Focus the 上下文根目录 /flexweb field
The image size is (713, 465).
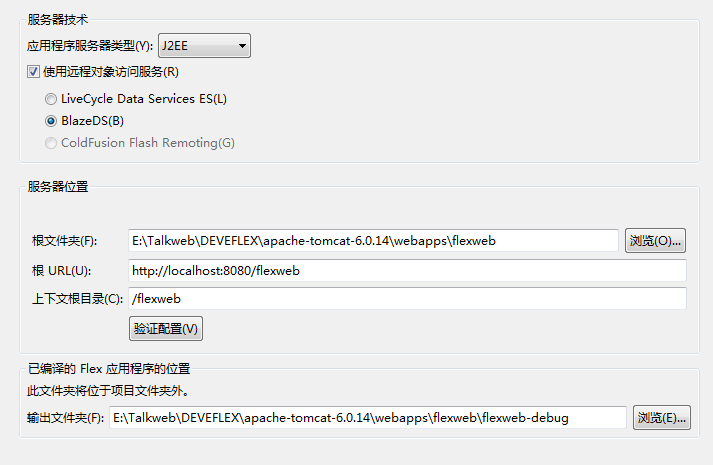tap(407, 298)
